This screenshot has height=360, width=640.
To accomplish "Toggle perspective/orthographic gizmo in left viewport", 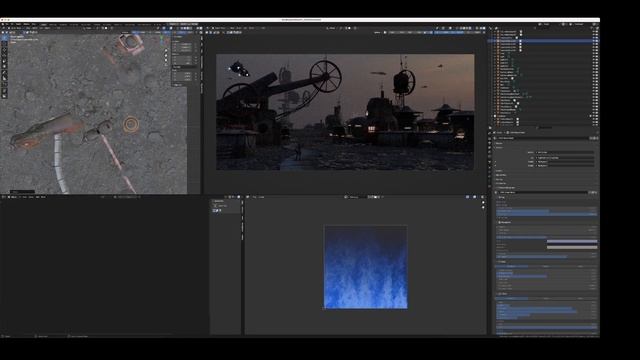I will tap(166, 64).
